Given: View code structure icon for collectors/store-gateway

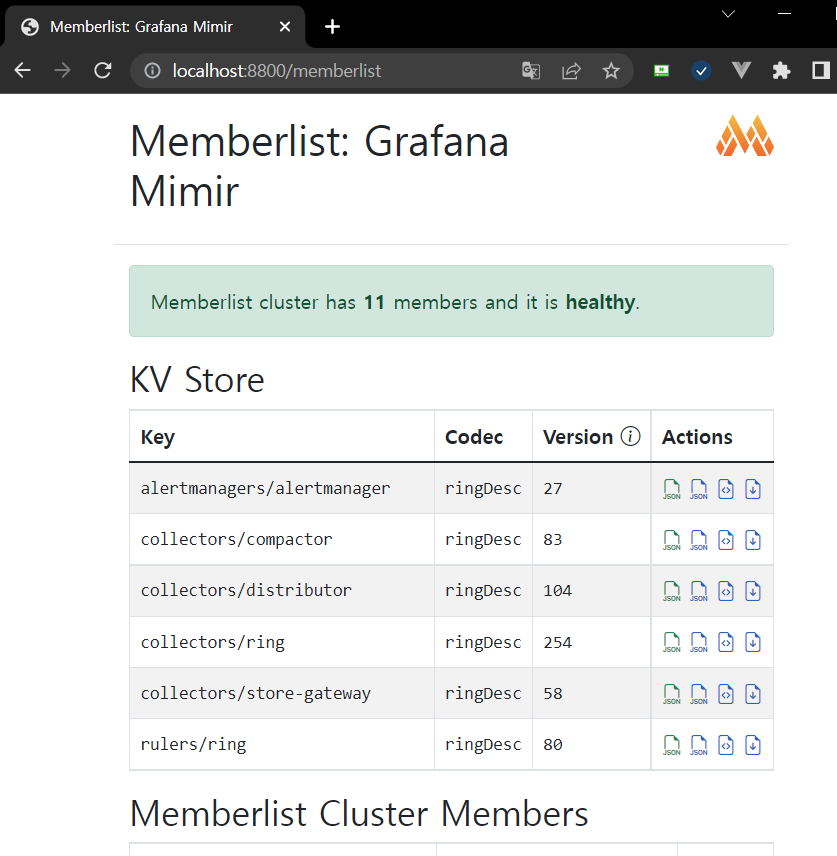Looking at the screenshot, I should 726,693.
